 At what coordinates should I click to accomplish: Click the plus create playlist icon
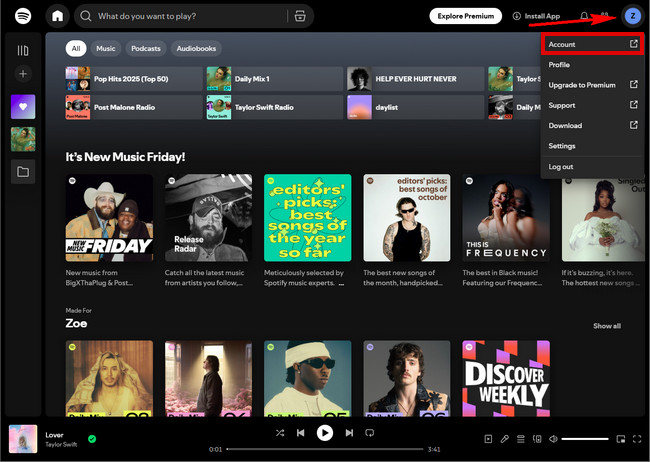23,74
